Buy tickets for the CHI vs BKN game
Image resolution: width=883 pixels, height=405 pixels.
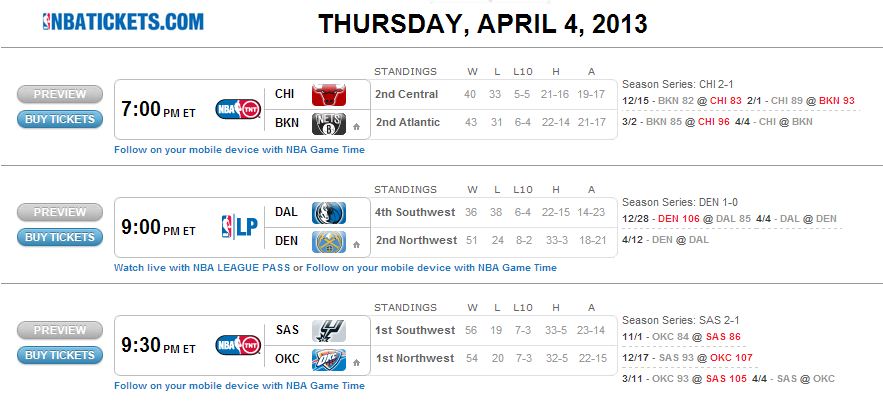60,120
